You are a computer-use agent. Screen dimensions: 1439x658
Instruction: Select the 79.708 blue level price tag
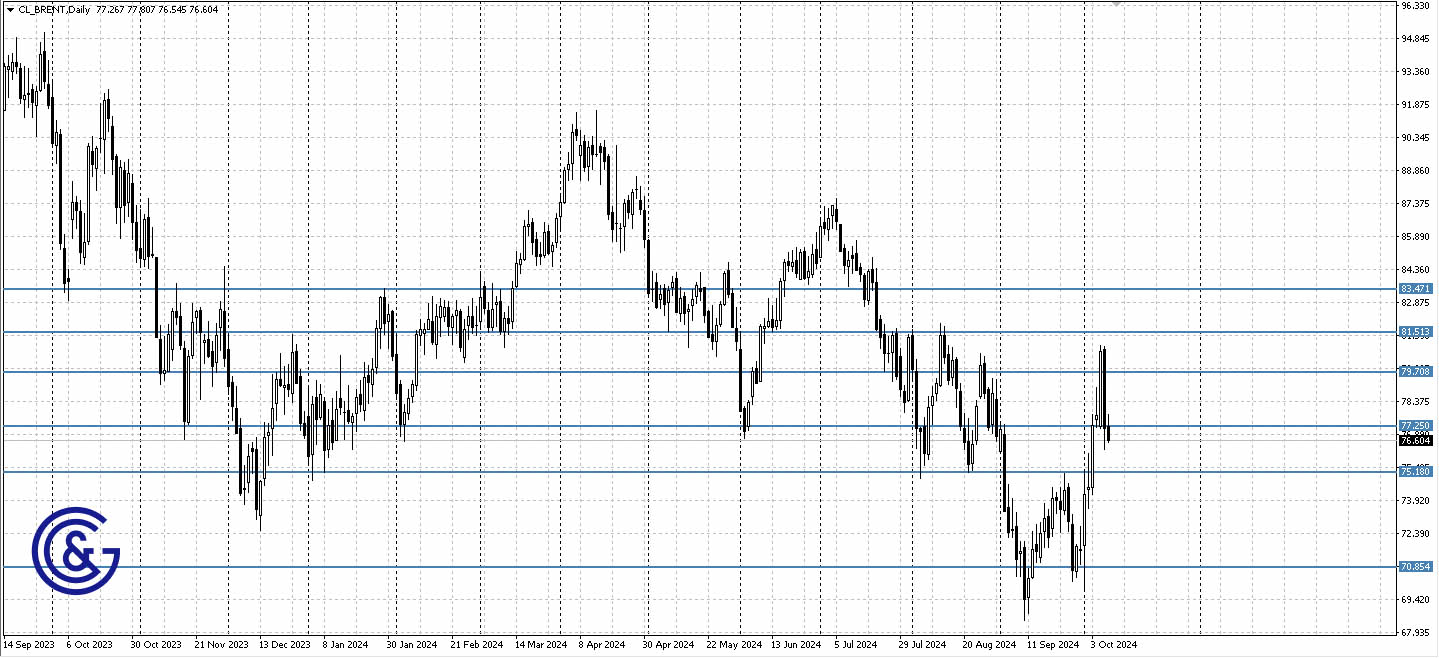1415,371
